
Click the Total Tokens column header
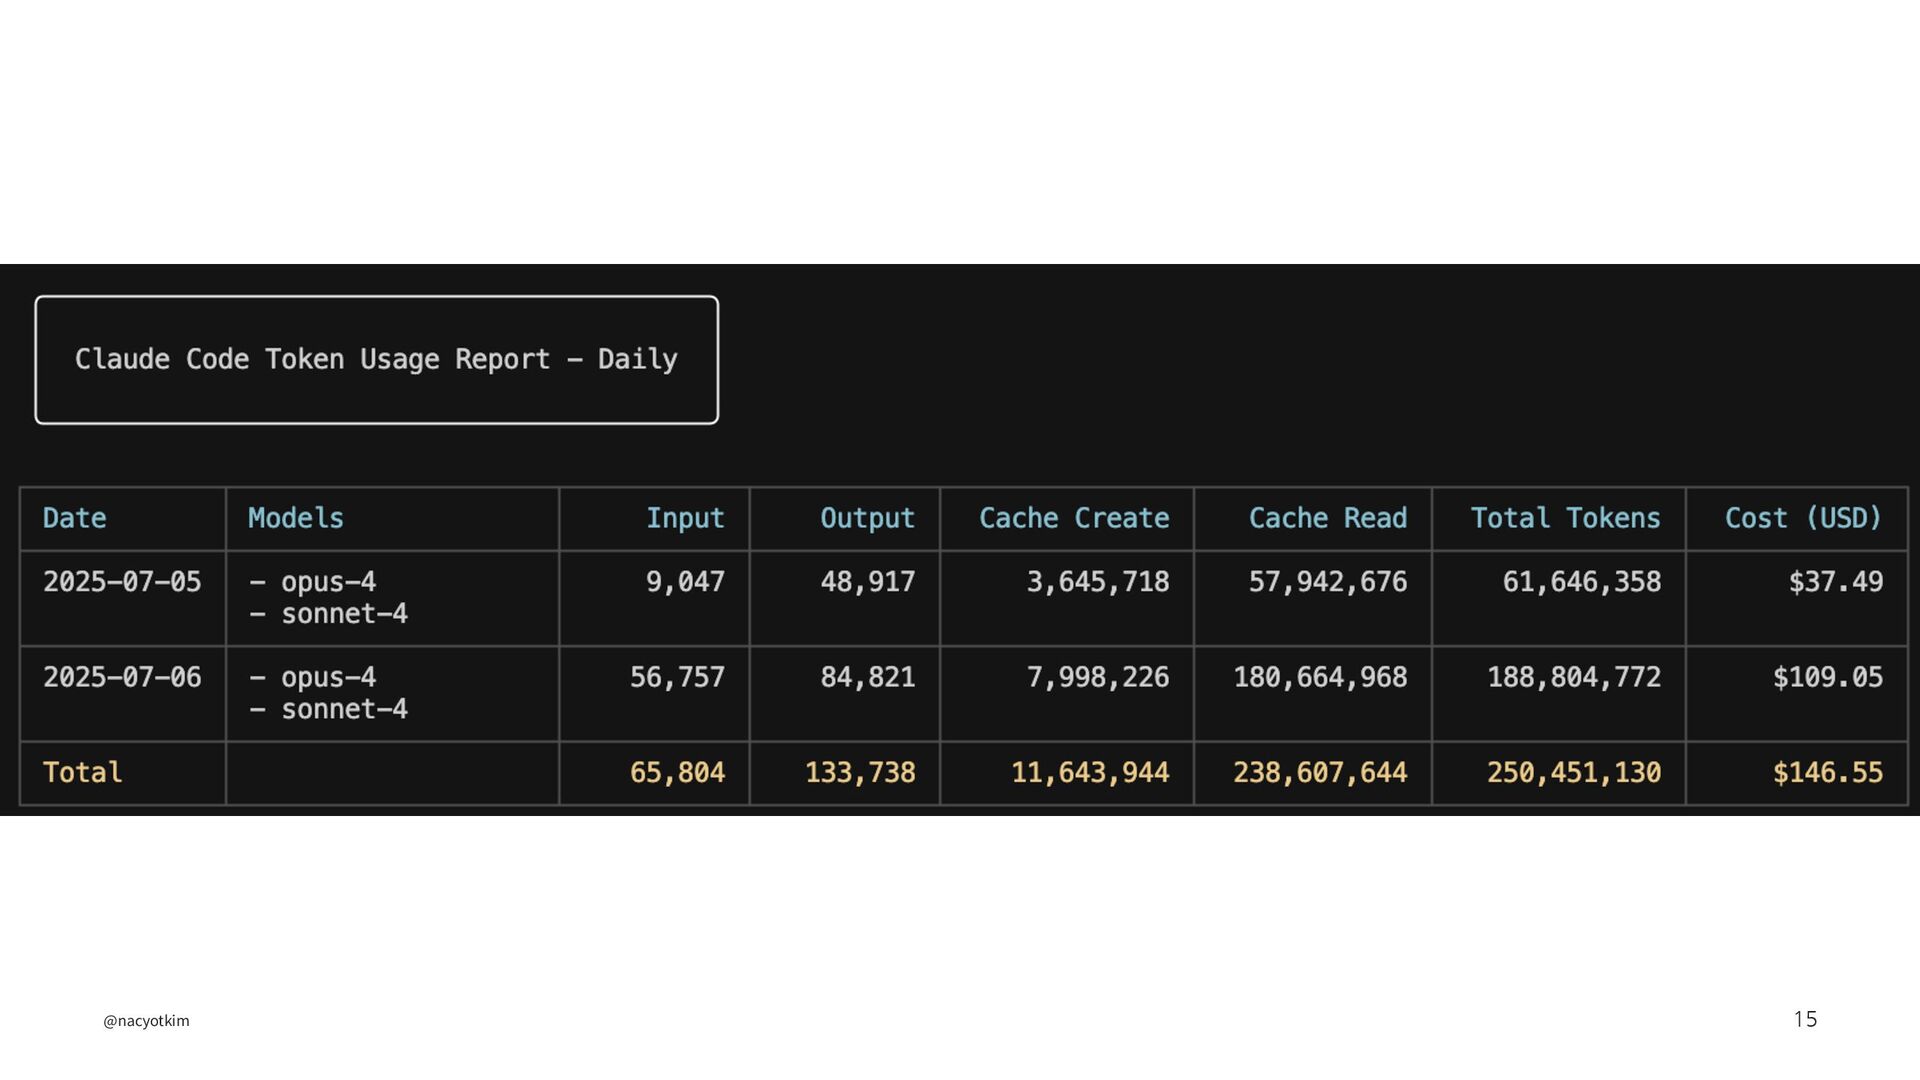[x=1565, y=518]
